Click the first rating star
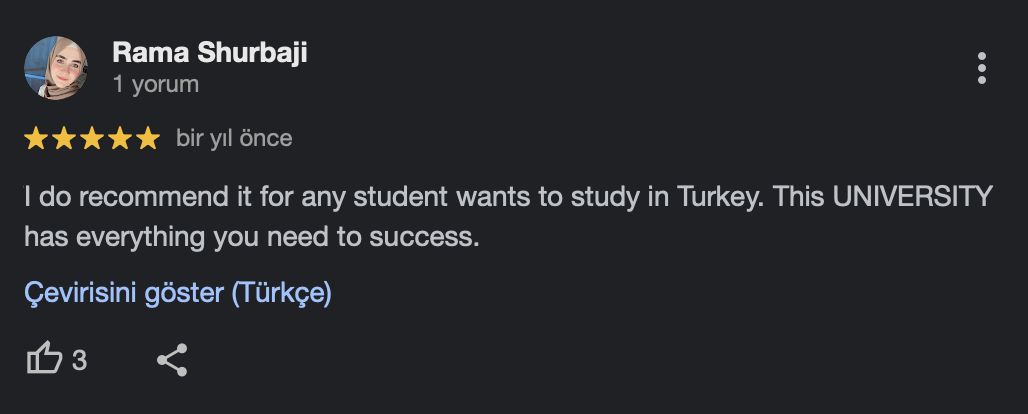The image size is (1028, 414). (35, 138)
